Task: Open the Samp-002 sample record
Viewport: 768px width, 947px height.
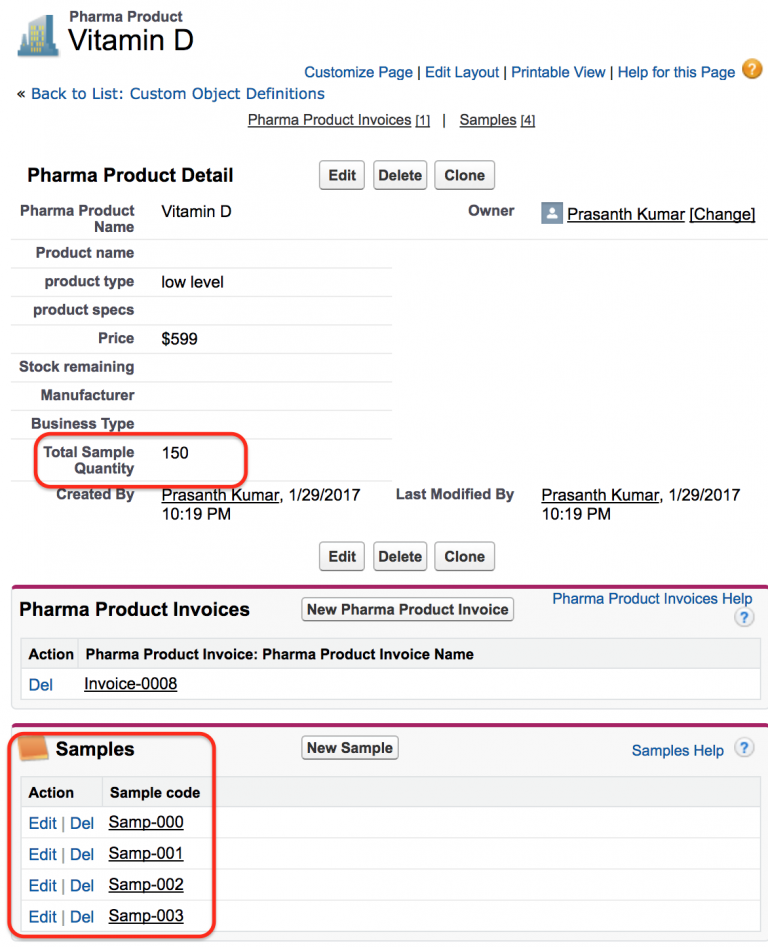Action: (146, 885)
